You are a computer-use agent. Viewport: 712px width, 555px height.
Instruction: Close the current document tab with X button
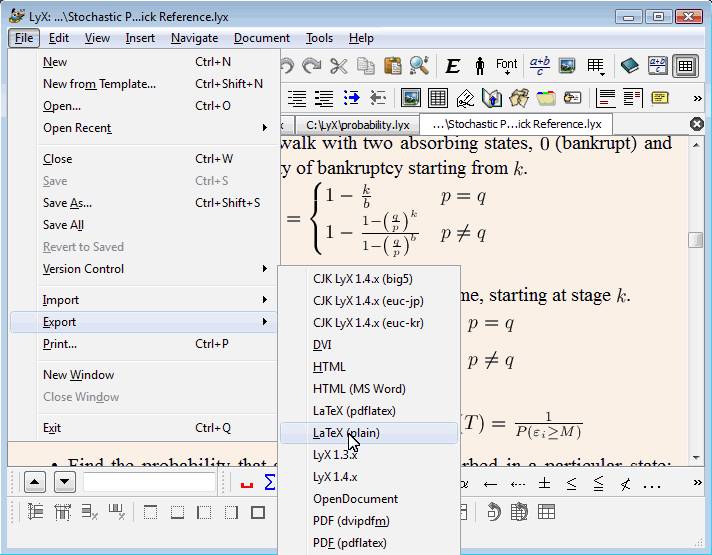click(x=696, y=124)
